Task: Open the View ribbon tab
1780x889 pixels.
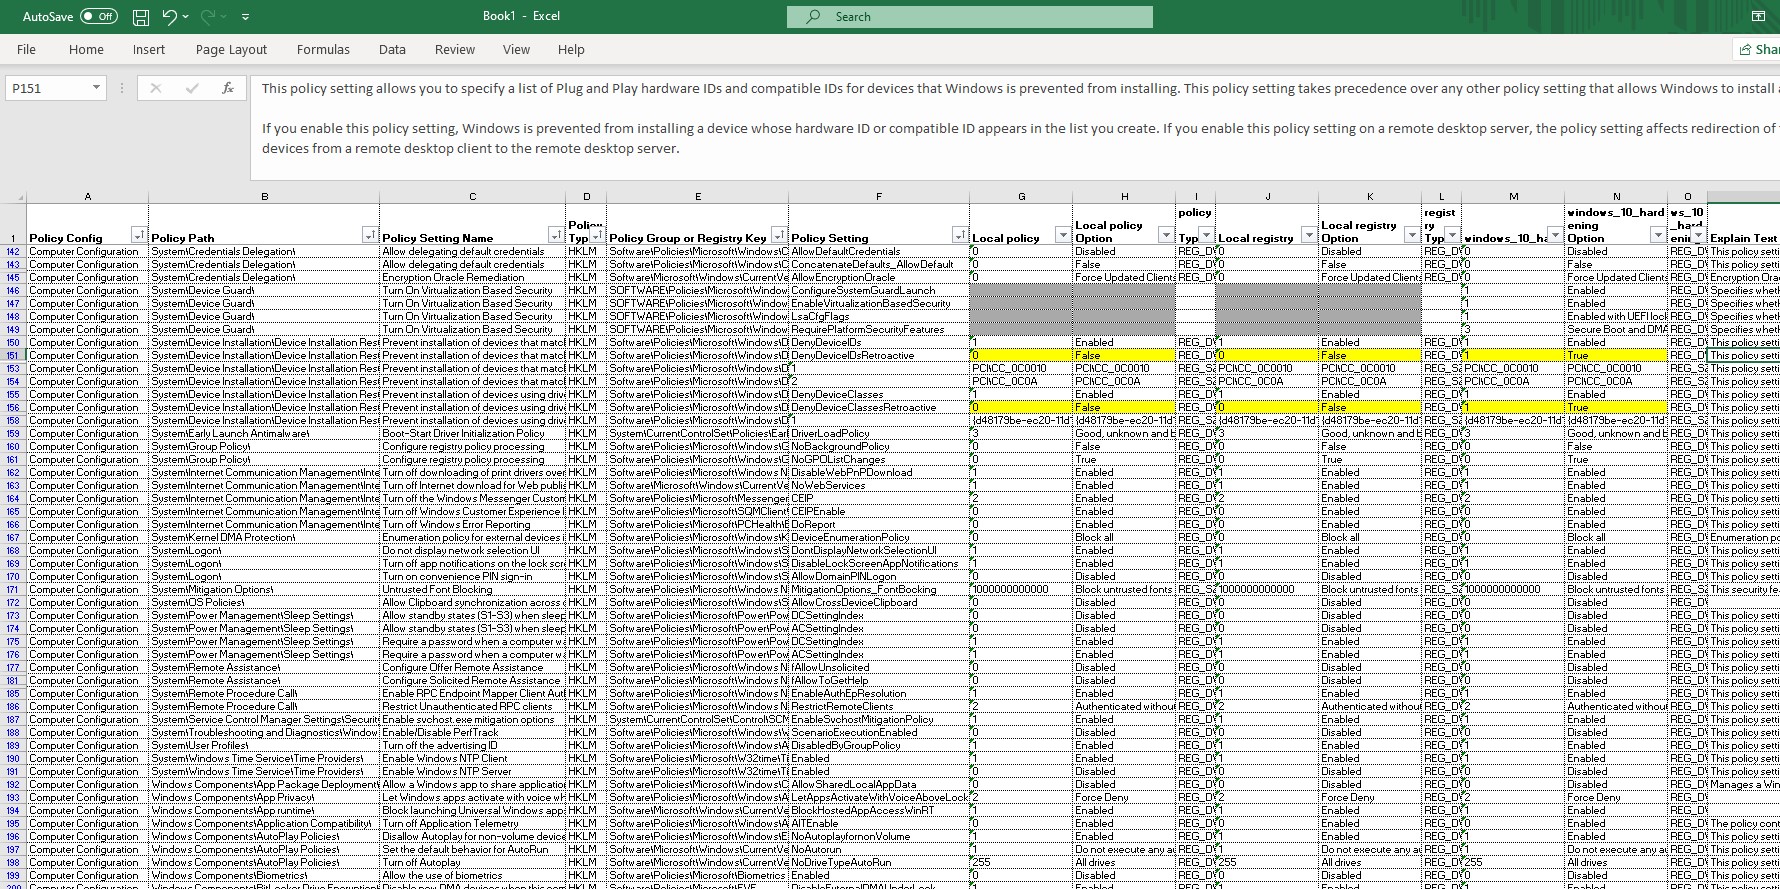Action: 516,49
